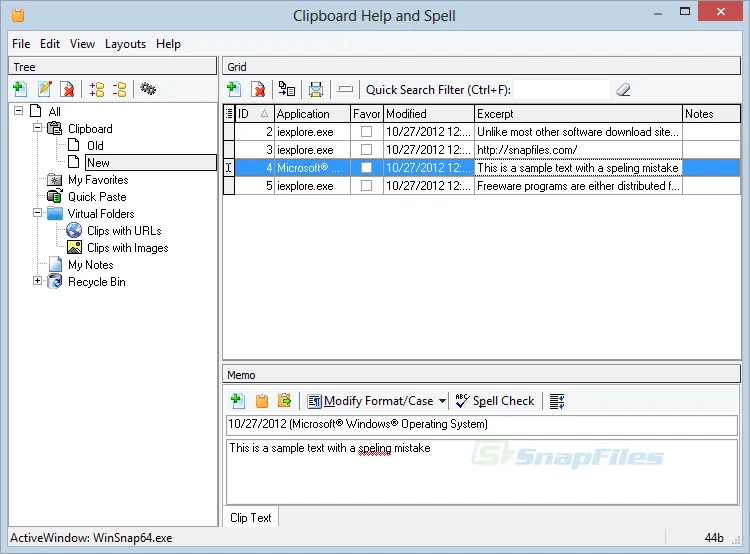
Task: Toggle Favorite checkbox for selected clip ID 4
Action: coord(366,167)
